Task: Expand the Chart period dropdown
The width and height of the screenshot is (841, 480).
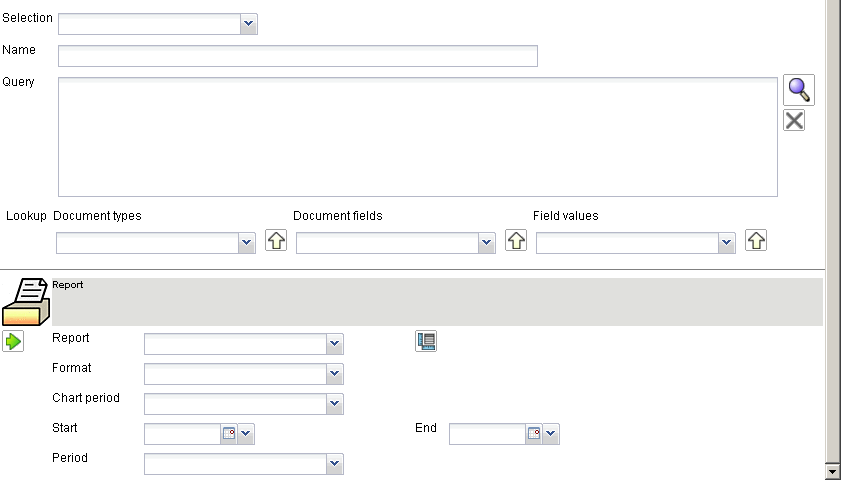Action: pos(335,404)
